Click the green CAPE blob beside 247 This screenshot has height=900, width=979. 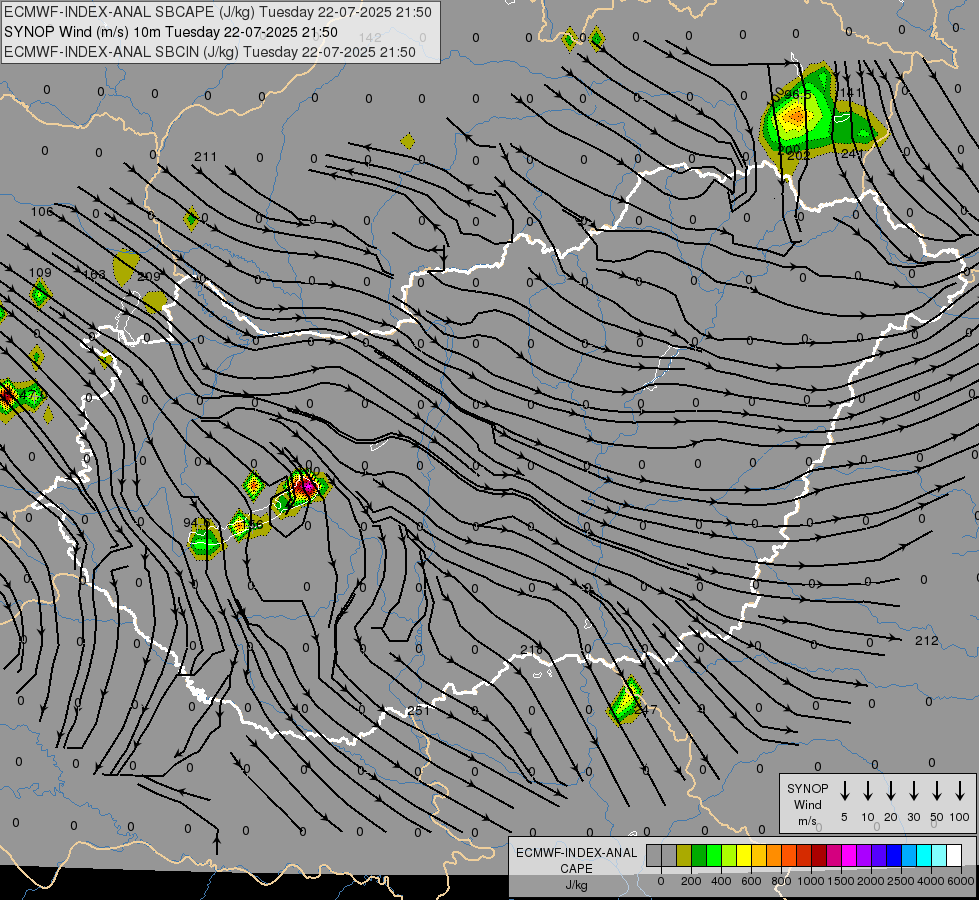624,701
